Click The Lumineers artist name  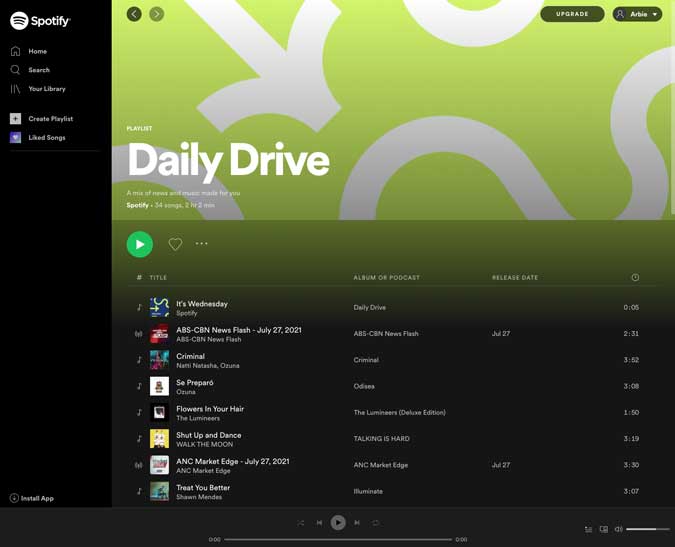pos(198,418)
